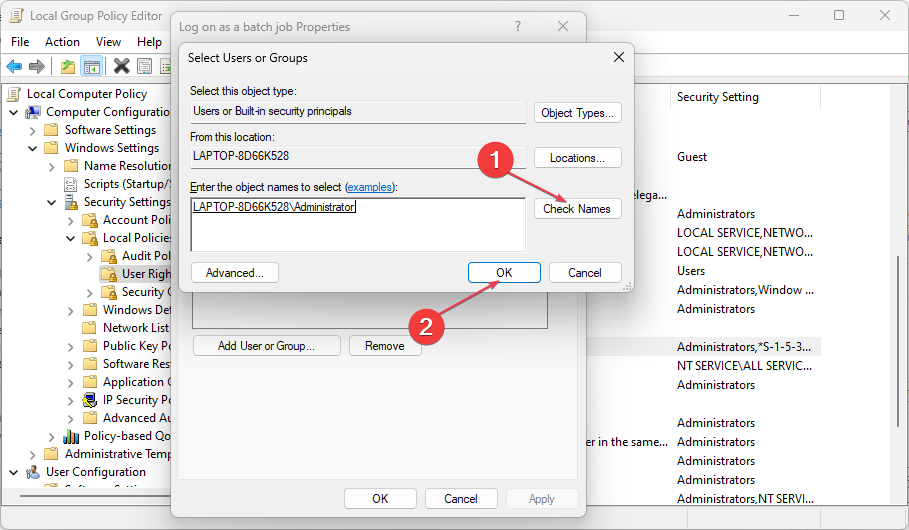Expand the Account Policies node
Screen dimensions: 909x530
click(71, 220)
